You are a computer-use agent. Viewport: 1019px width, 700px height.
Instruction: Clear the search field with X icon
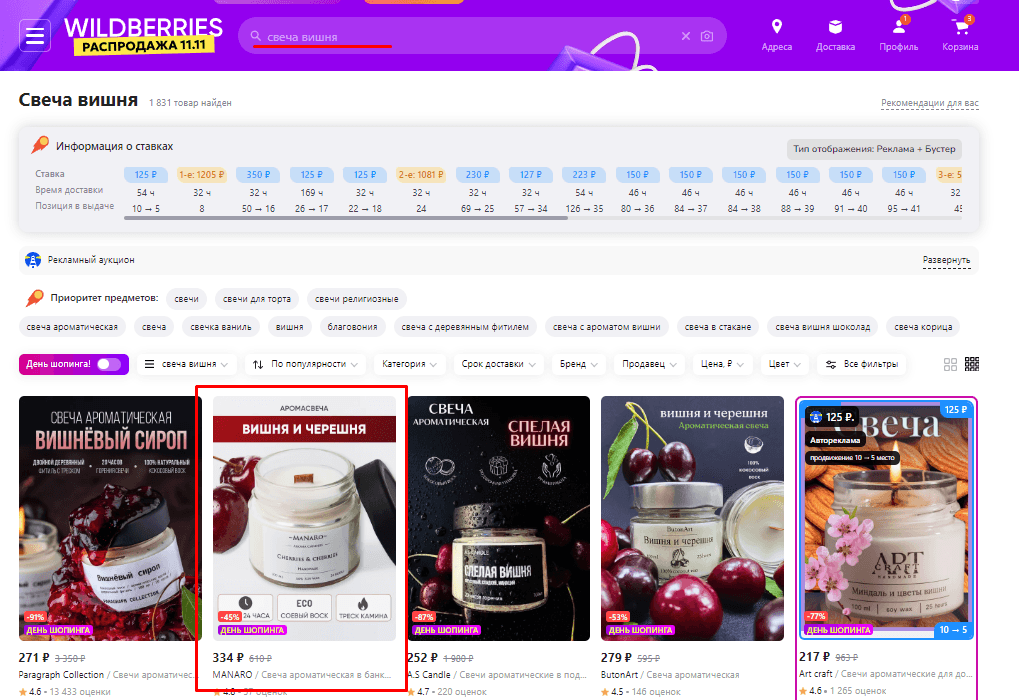[686, 36]
